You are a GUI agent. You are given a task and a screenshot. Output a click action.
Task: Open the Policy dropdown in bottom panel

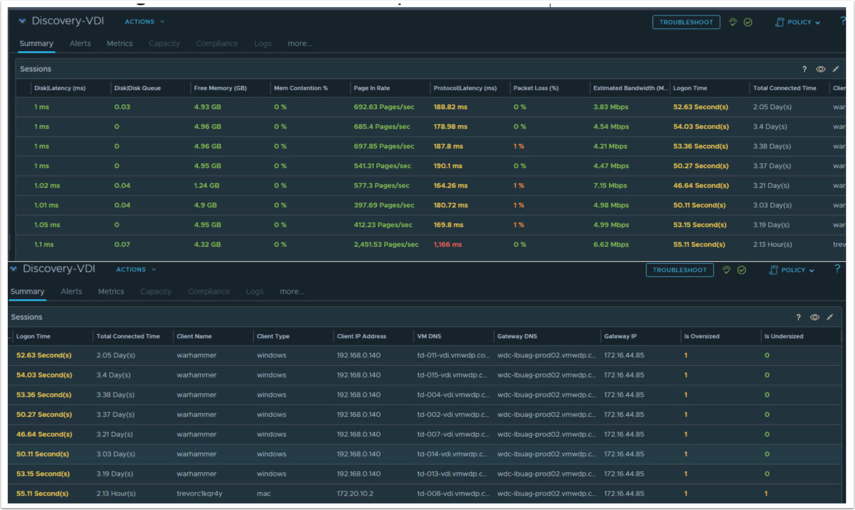(x=791, y=270)
